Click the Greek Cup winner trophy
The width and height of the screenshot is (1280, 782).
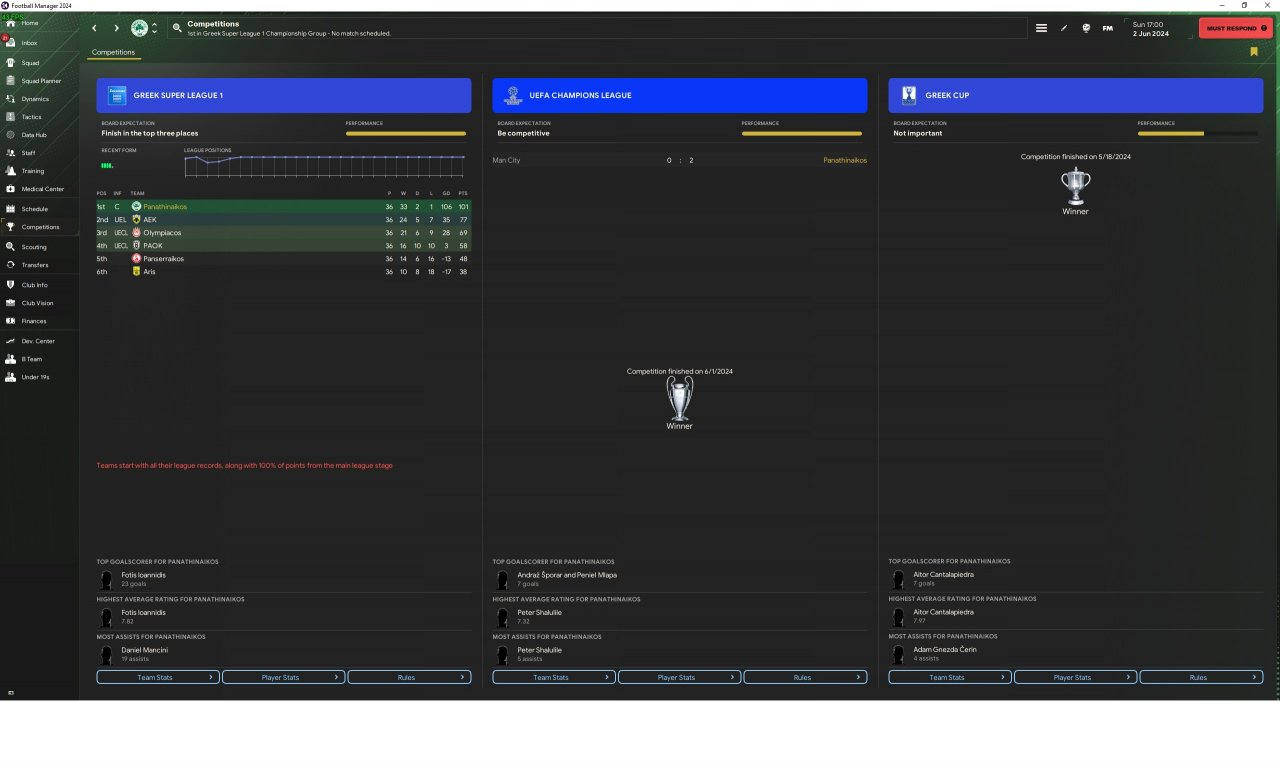1076,186
